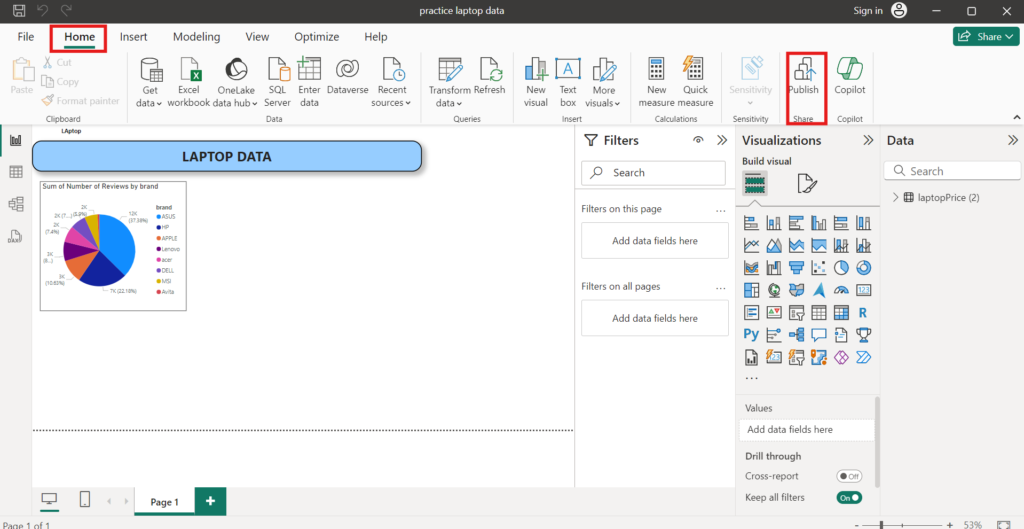
Task: Click the Save icon in title bar
Action: click(x=20, y=10)
